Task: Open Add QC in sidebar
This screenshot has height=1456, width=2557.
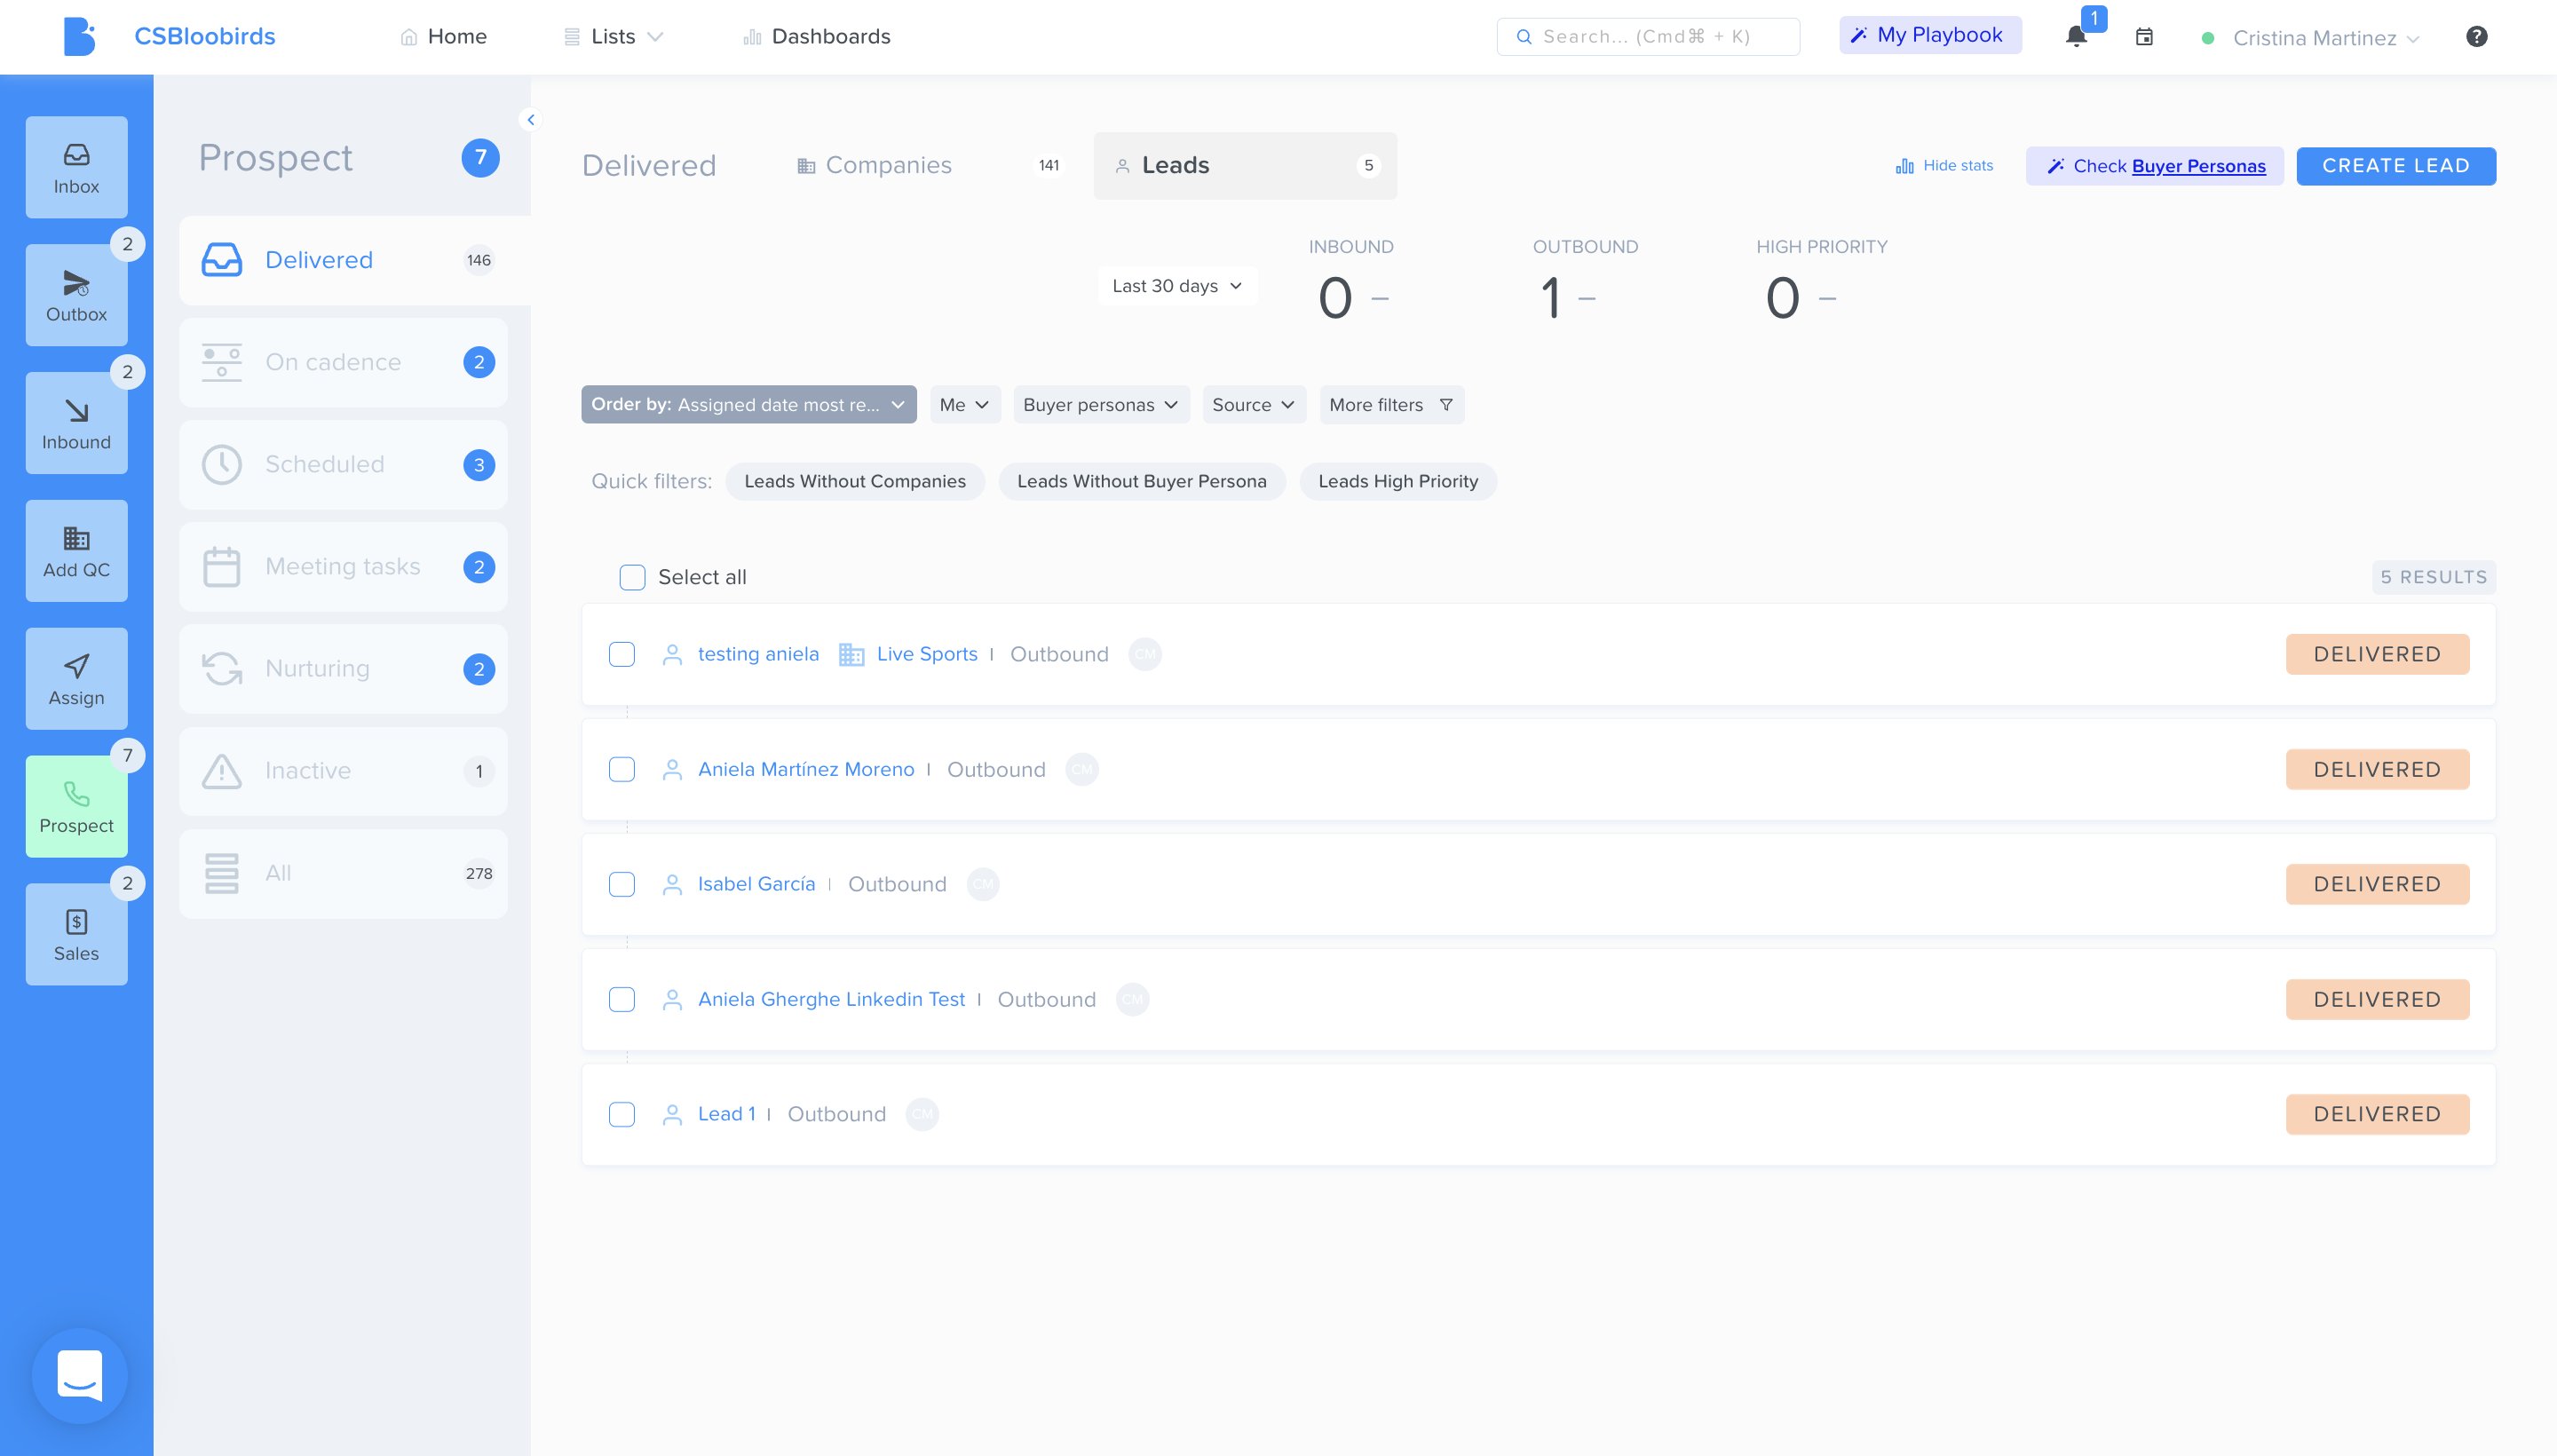Action: point(76,551)
